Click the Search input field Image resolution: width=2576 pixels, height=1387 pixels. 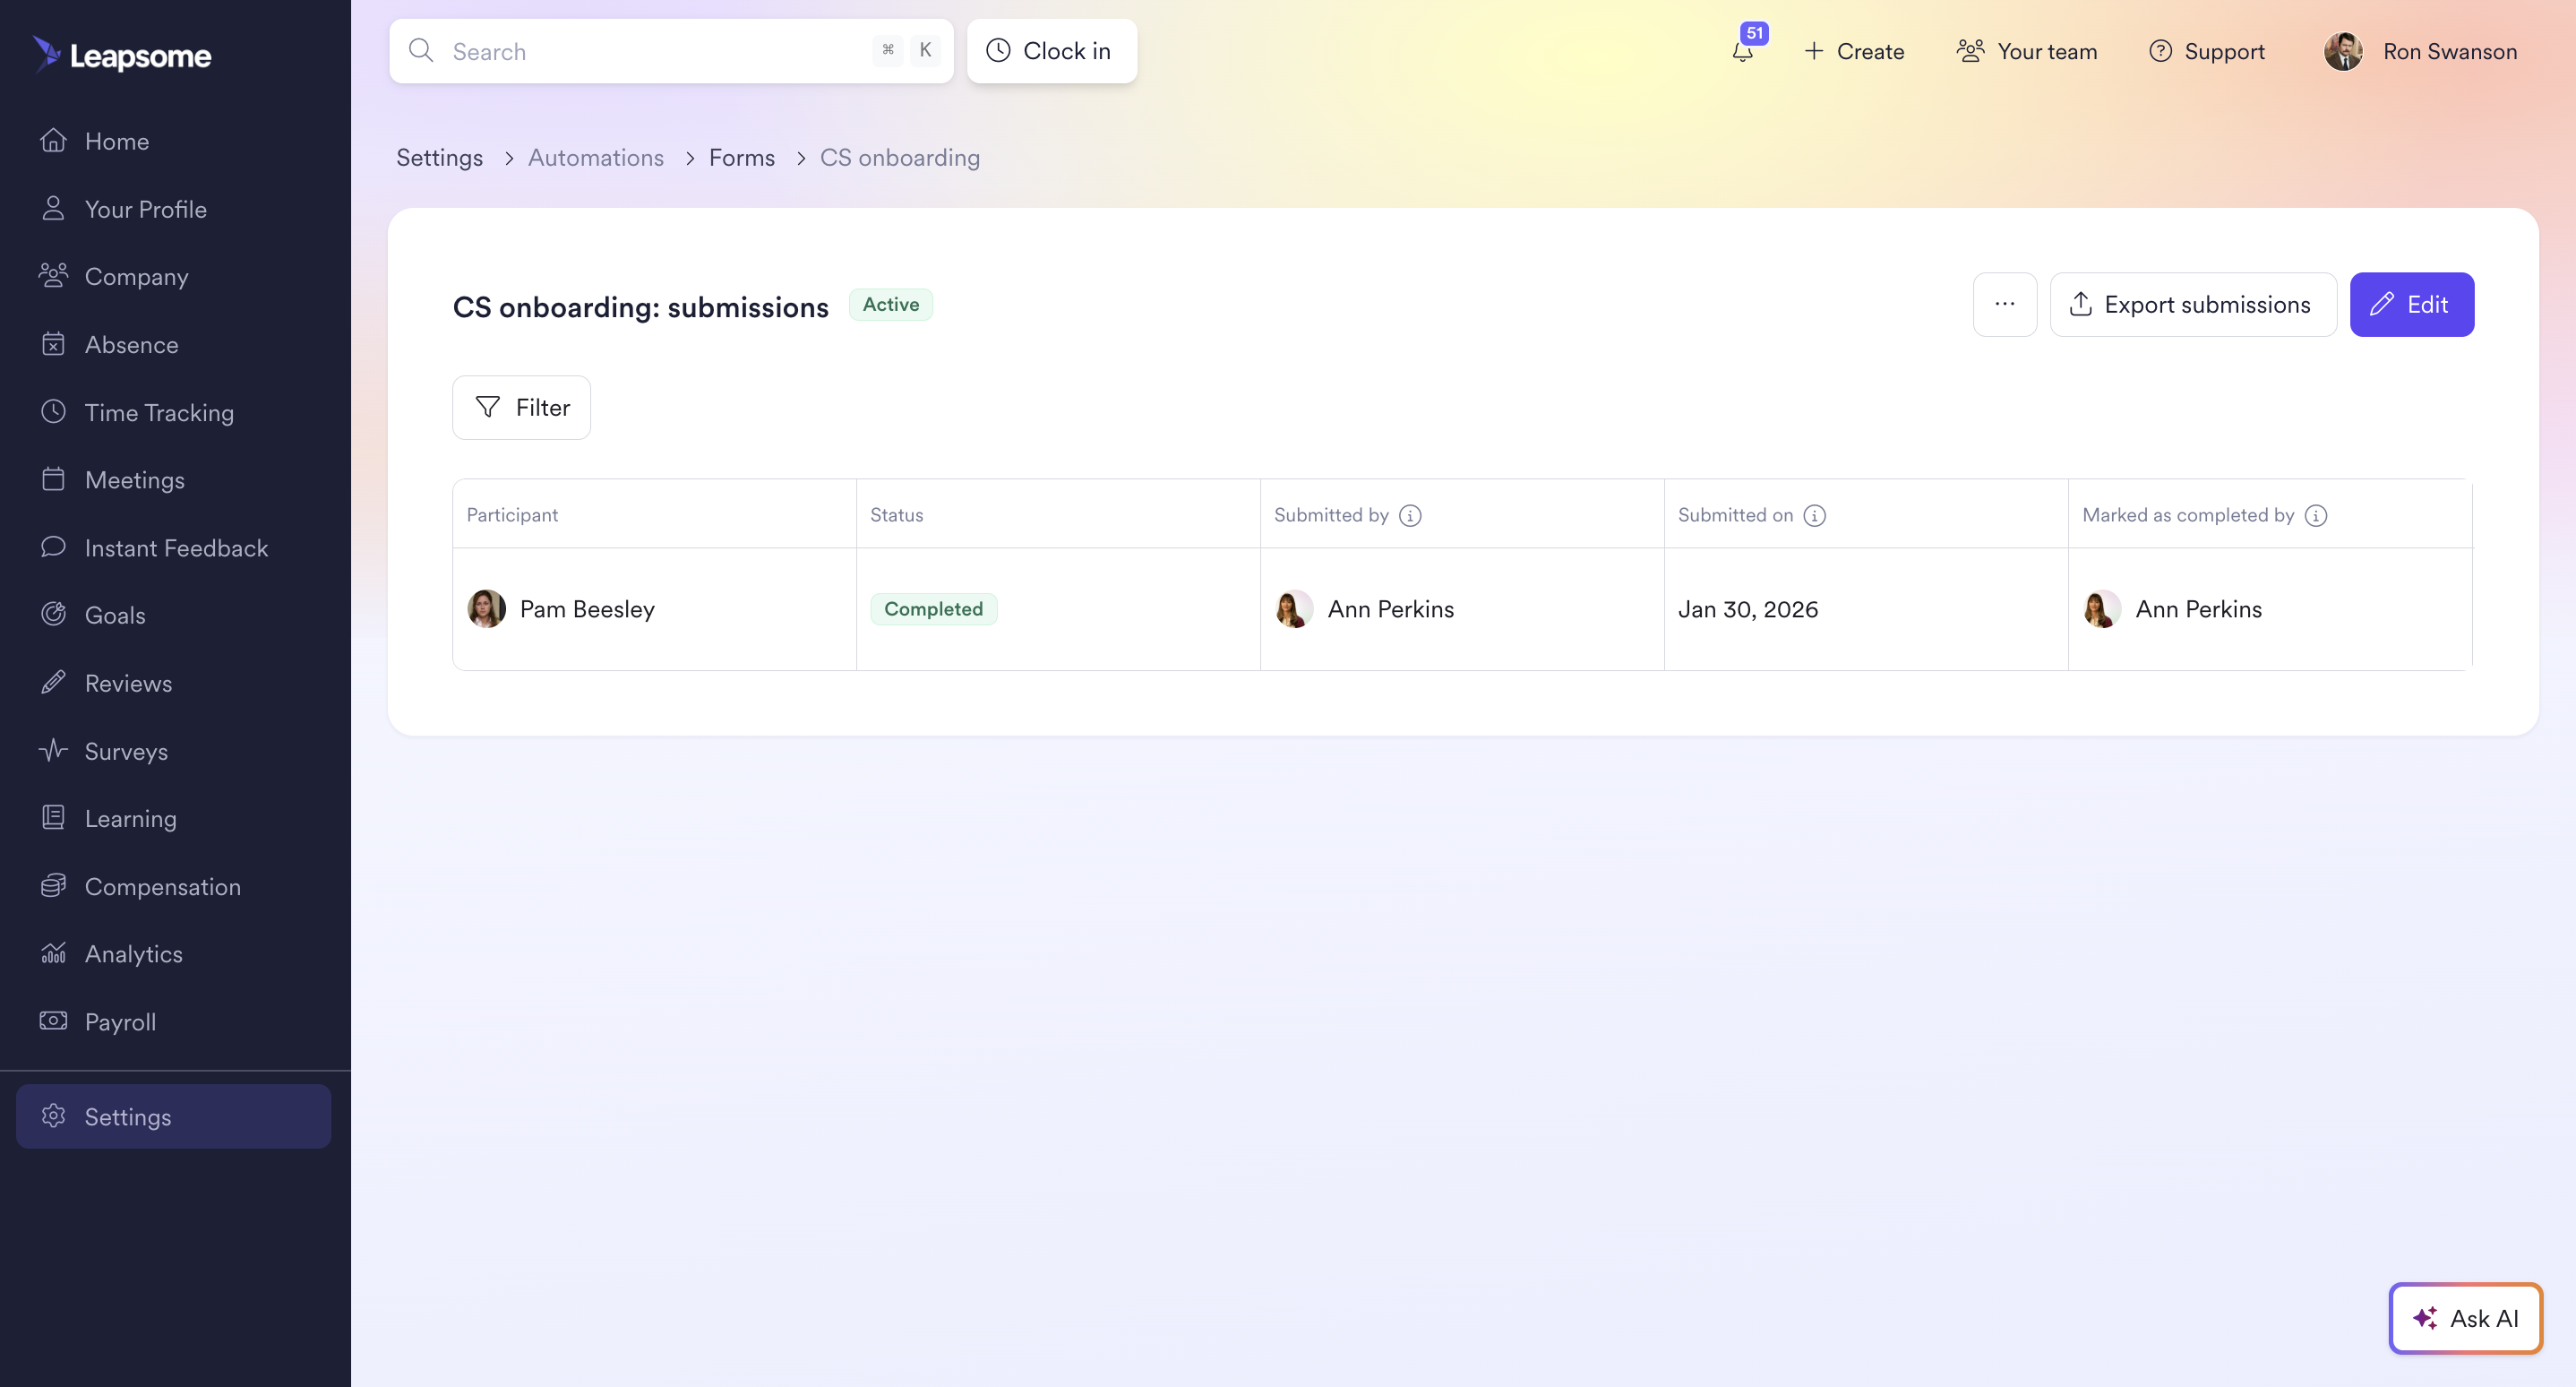[x=650, y=51]
